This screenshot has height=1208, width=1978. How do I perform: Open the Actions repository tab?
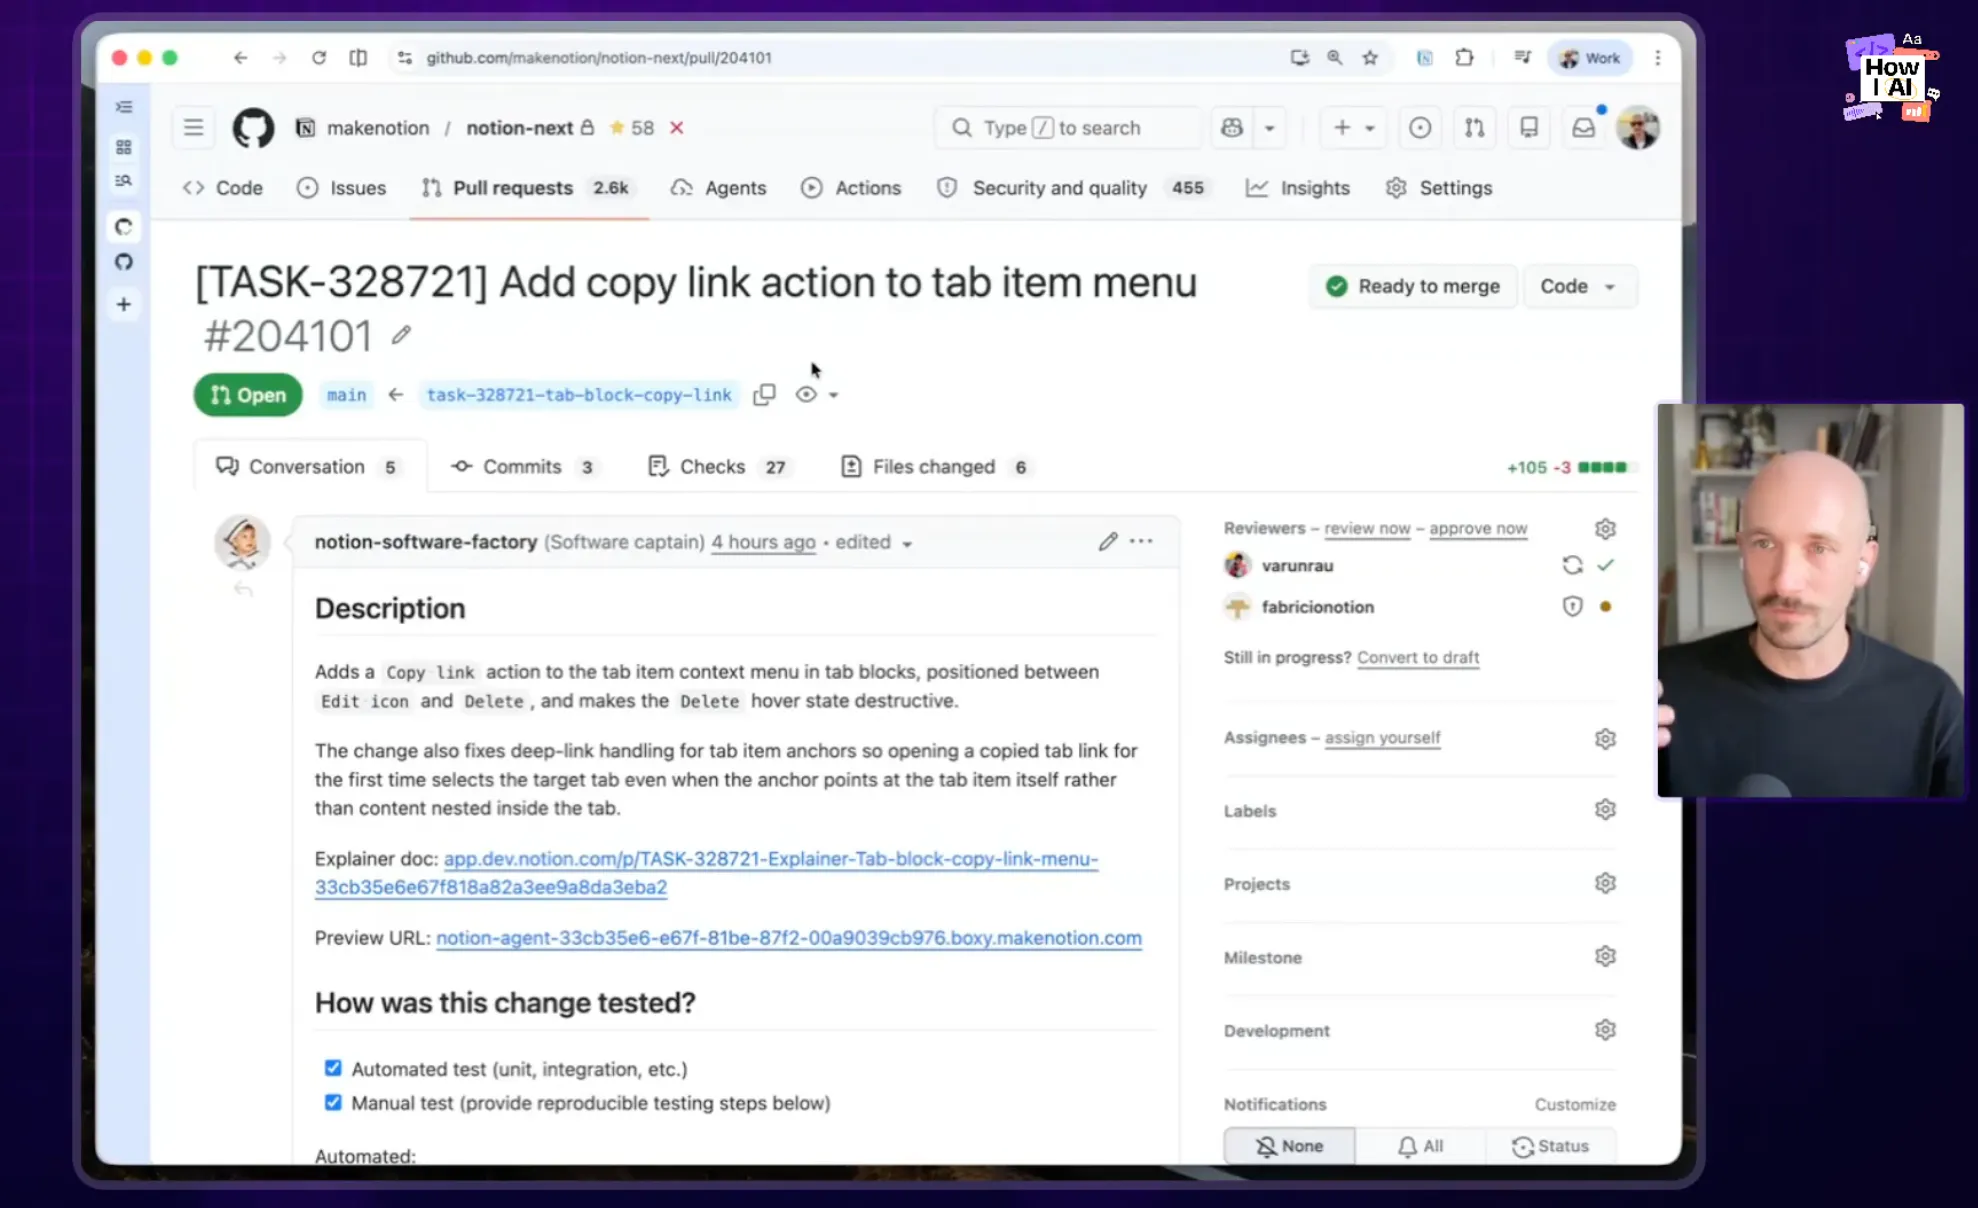pos(851,188)
